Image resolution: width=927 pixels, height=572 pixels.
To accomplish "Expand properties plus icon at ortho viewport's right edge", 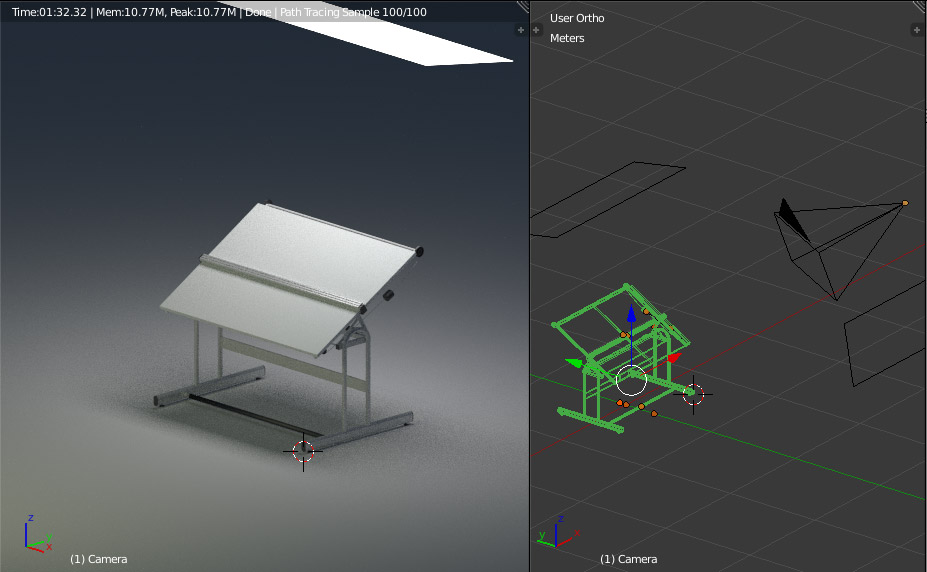I will [917, 30].
